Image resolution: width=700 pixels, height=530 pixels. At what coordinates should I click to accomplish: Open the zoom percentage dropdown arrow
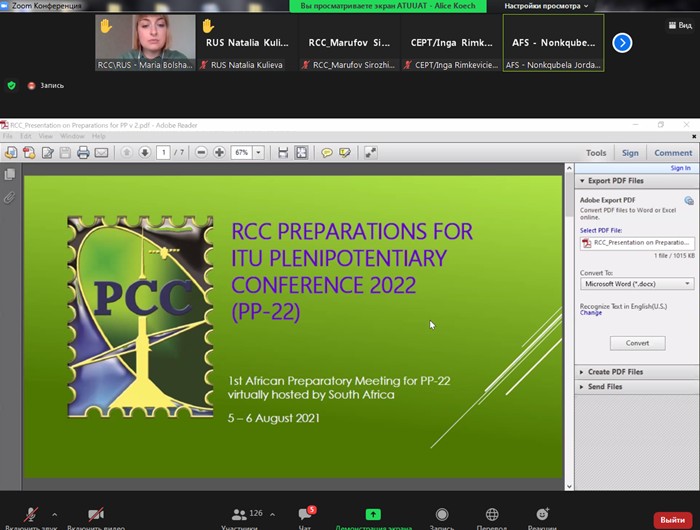click(x=258, y=153)
